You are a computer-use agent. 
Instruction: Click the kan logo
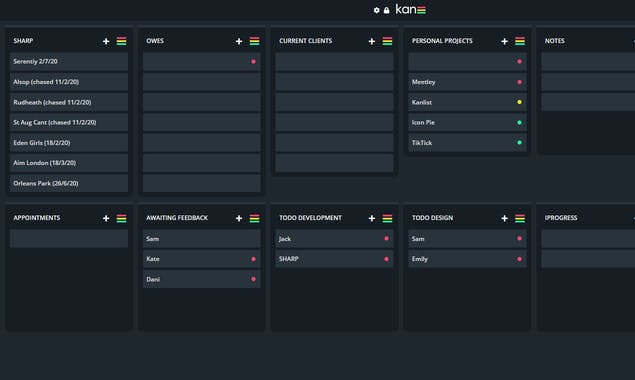[x=411, y=9]
